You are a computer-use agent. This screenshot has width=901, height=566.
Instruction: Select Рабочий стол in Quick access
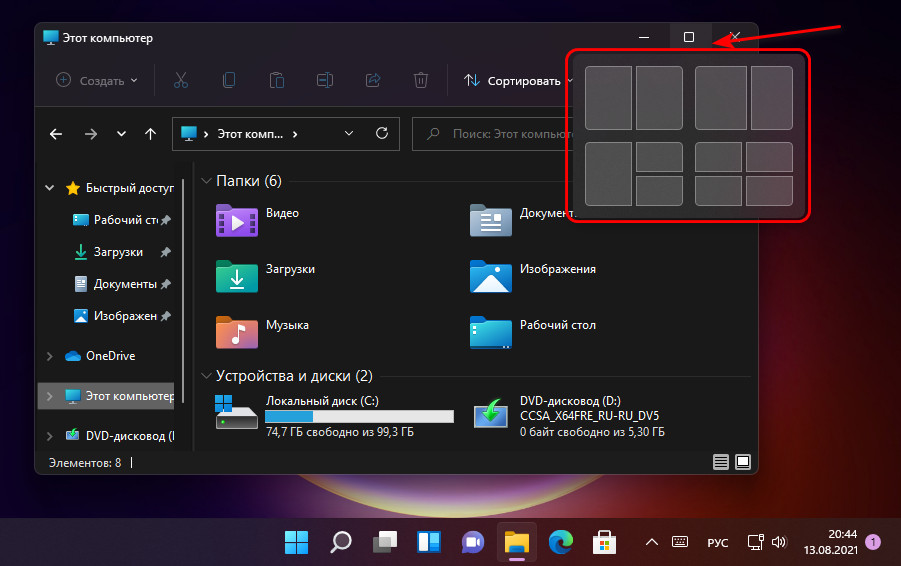click(122, 220)
